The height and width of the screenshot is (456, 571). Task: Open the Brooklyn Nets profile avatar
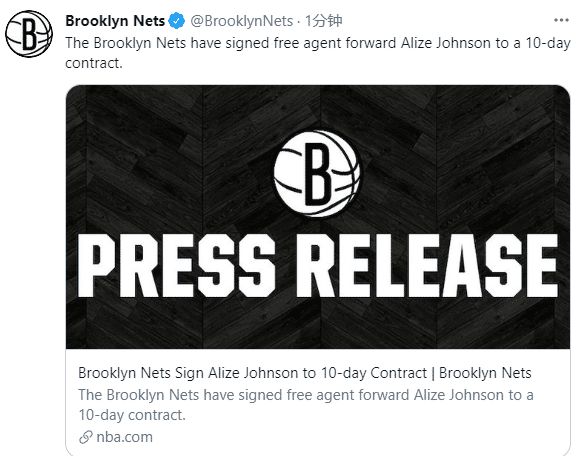click(29, 34)
